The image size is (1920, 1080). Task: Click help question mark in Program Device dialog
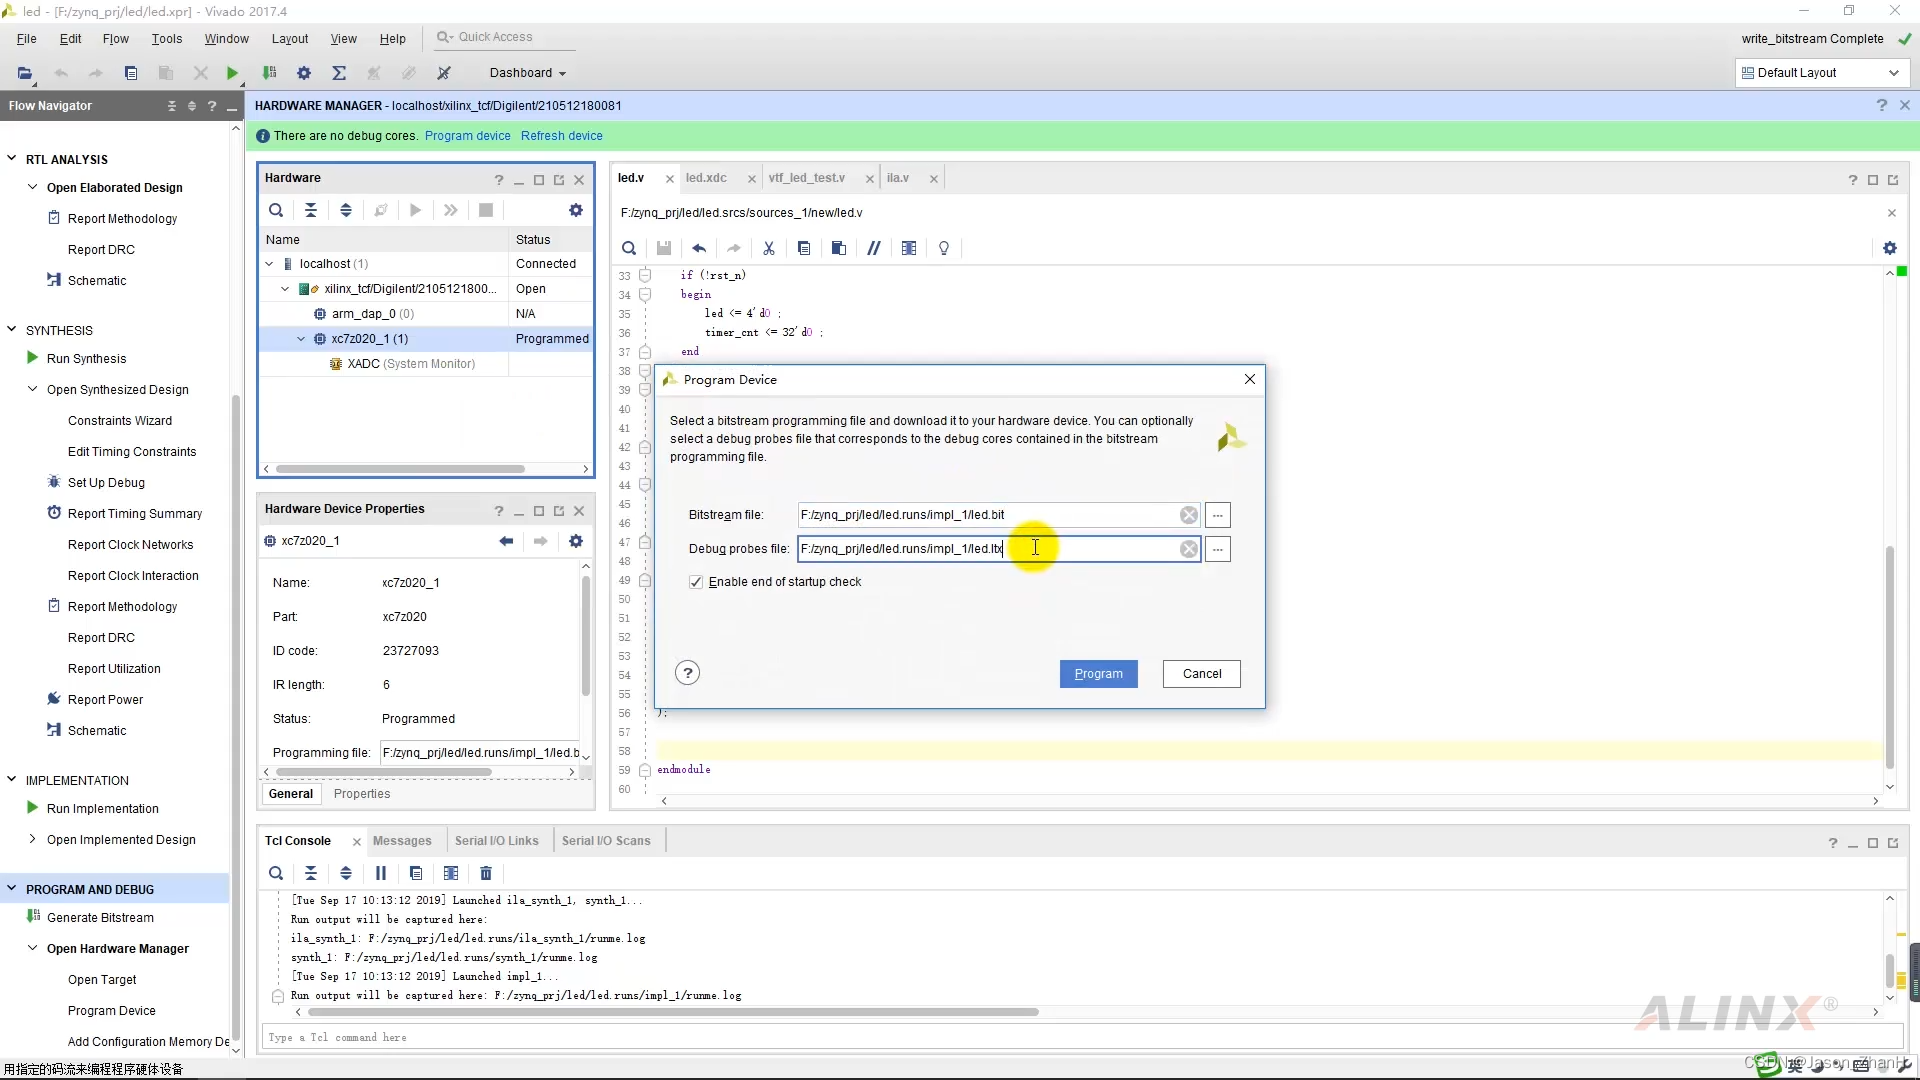point(687,673)
